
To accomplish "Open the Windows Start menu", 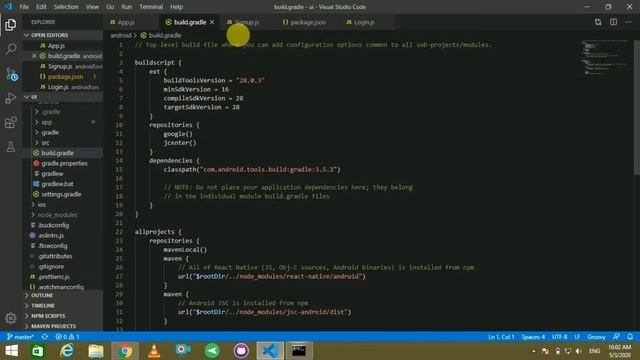I will click(11, 351).
